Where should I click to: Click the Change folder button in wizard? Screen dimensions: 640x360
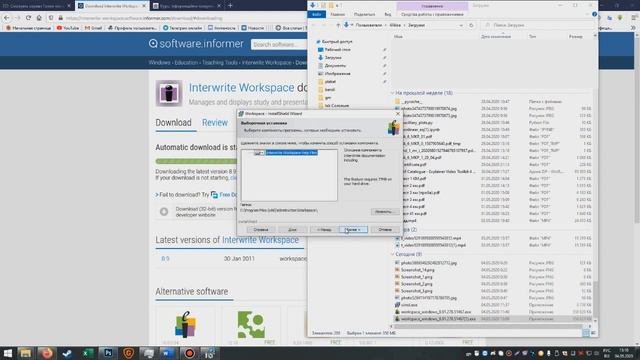point(384,211)
